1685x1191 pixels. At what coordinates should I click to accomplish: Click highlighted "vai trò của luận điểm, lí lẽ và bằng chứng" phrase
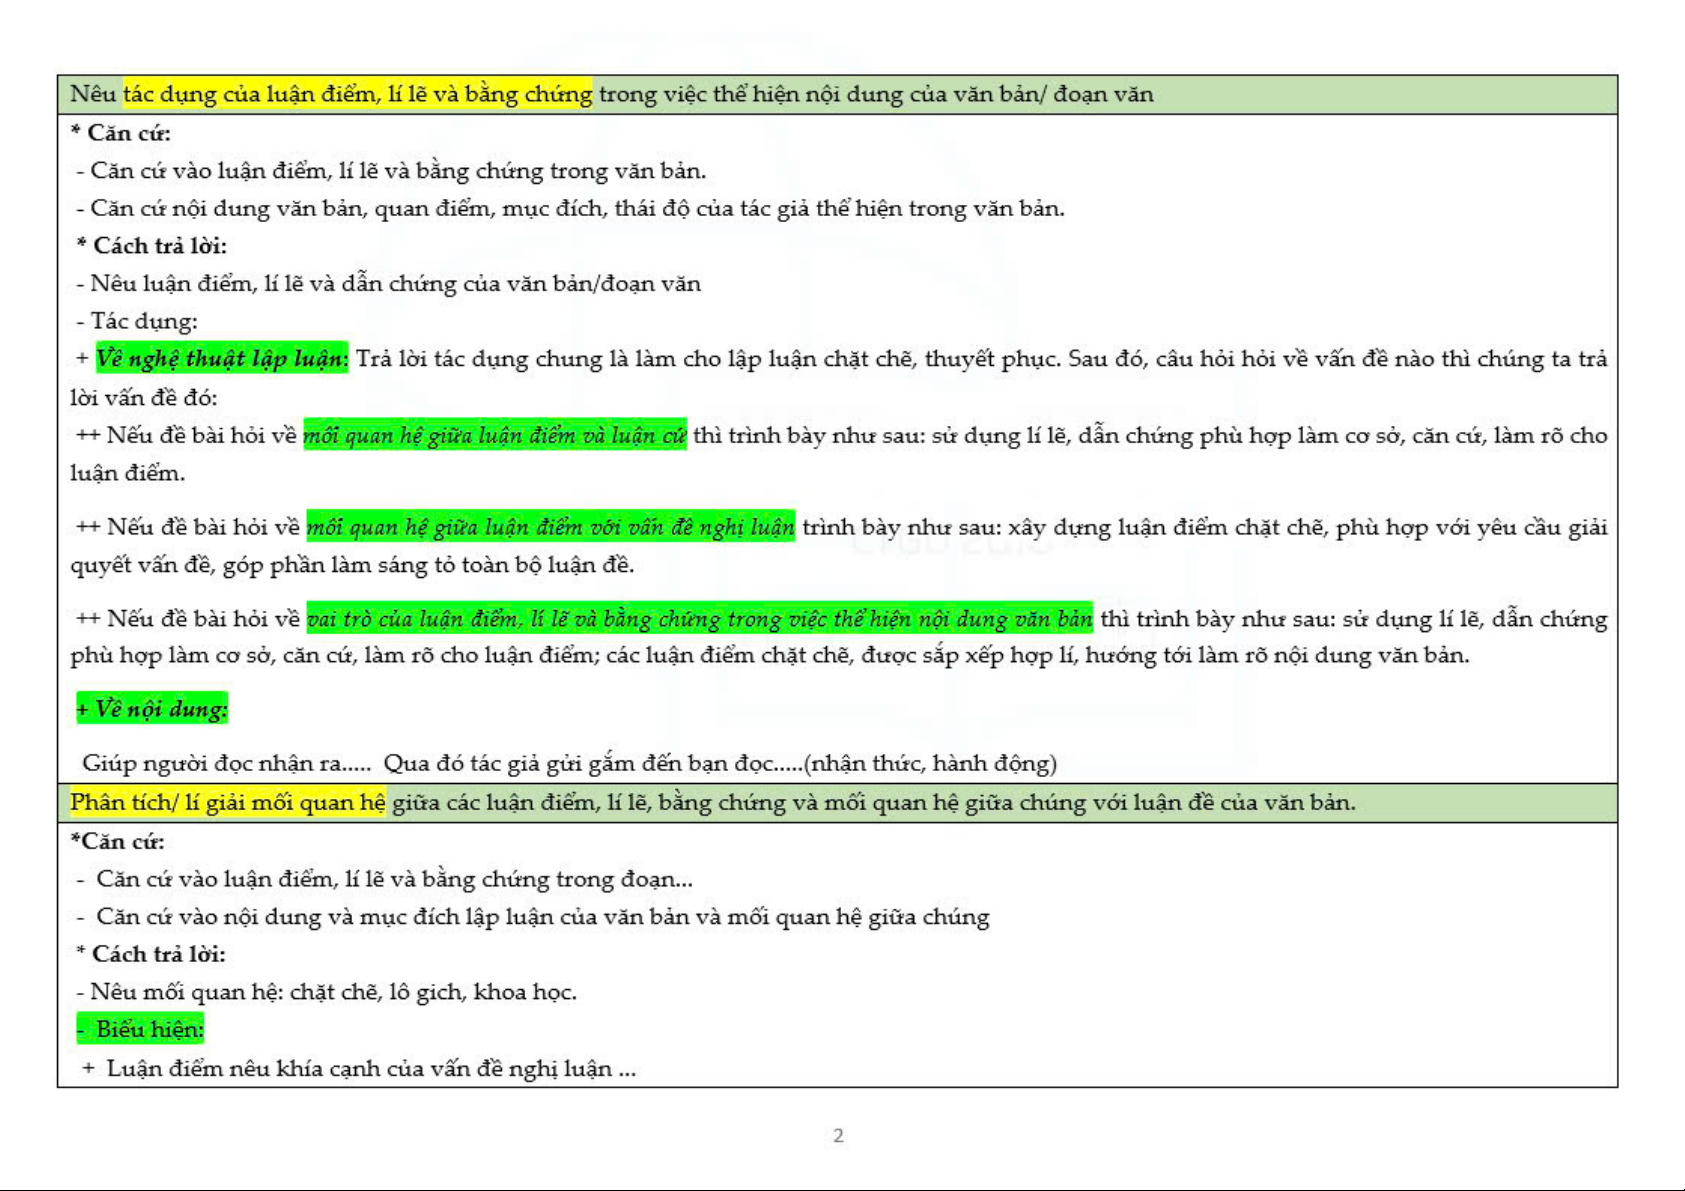699,619
